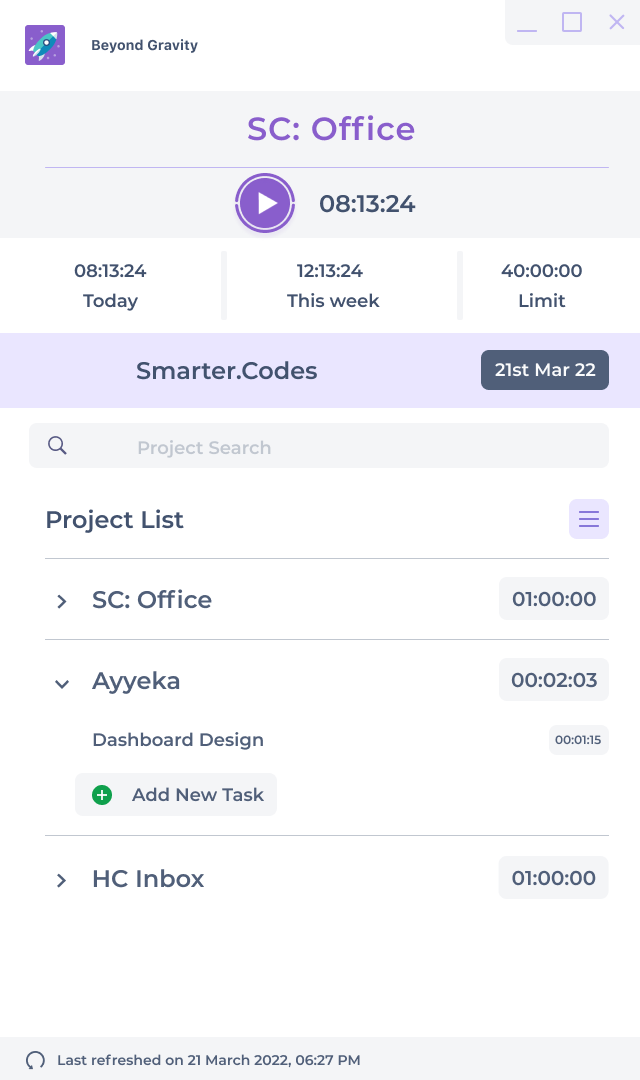Start the timer with the play button
The height and width of the screenshot is (1080, 640).
[x=265, y=204]
